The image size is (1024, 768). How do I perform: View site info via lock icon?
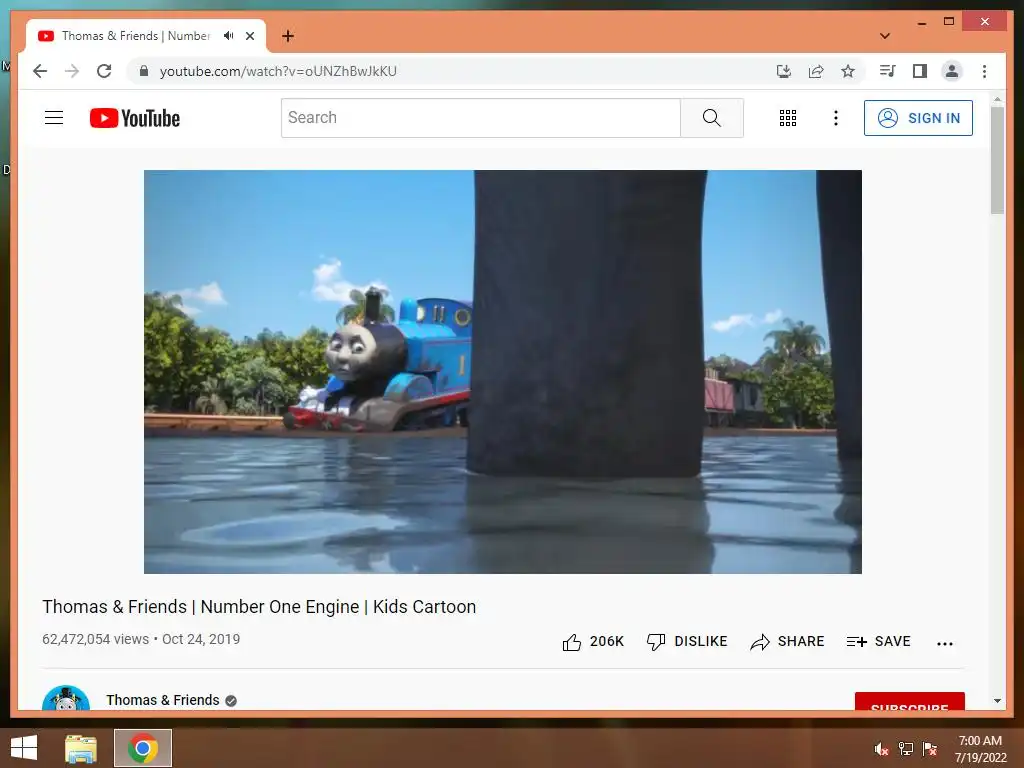144,71
